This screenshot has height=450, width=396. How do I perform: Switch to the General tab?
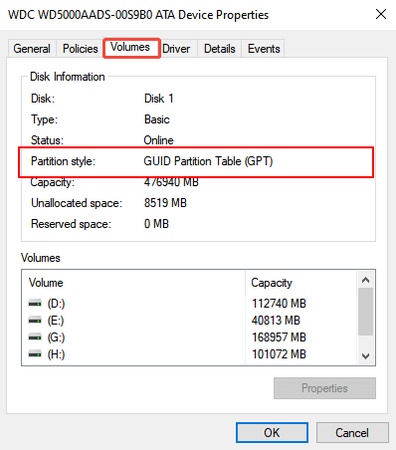[32, 49]
